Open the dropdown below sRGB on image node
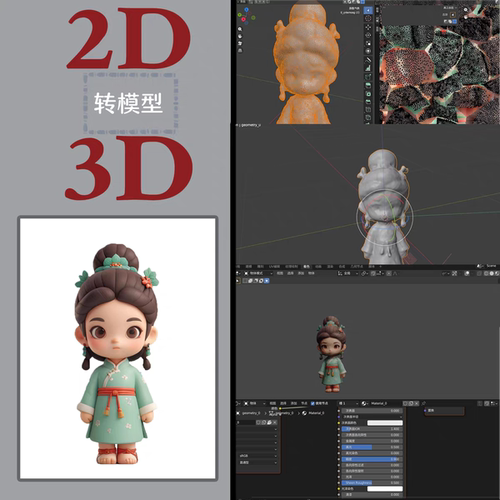500x500 pixels. (x=257, y=462)
